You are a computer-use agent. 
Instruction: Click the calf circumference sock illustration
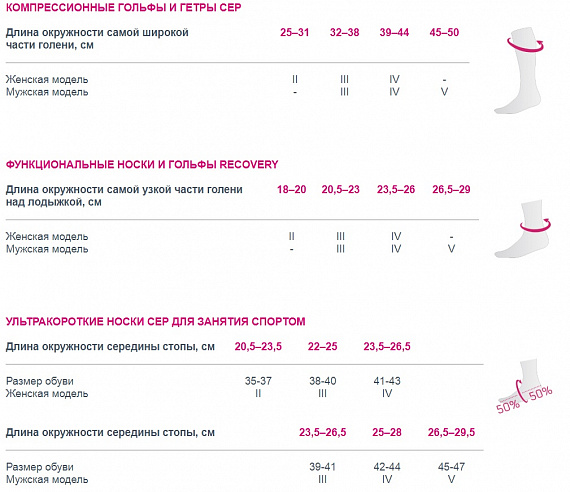point(521,70)
